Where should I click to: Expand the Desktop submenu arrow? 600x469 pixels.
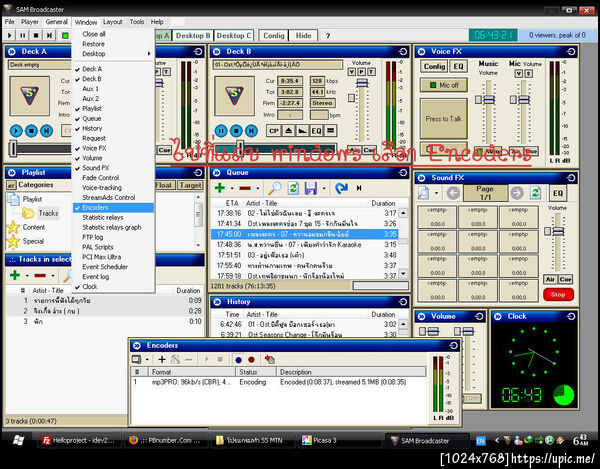(149, 54)
